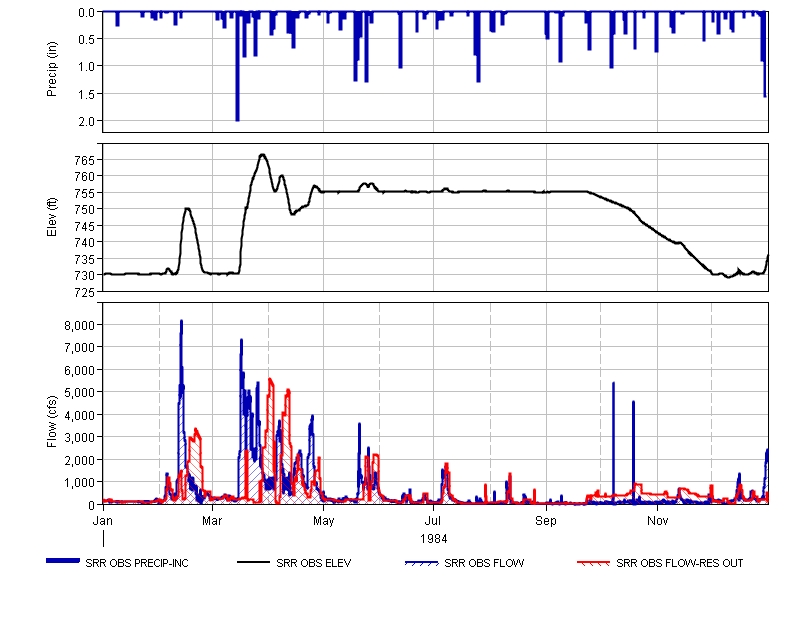Click the "3,000" flow tick label
Viewport: 800px width, 627px height.
click(81, 438)
